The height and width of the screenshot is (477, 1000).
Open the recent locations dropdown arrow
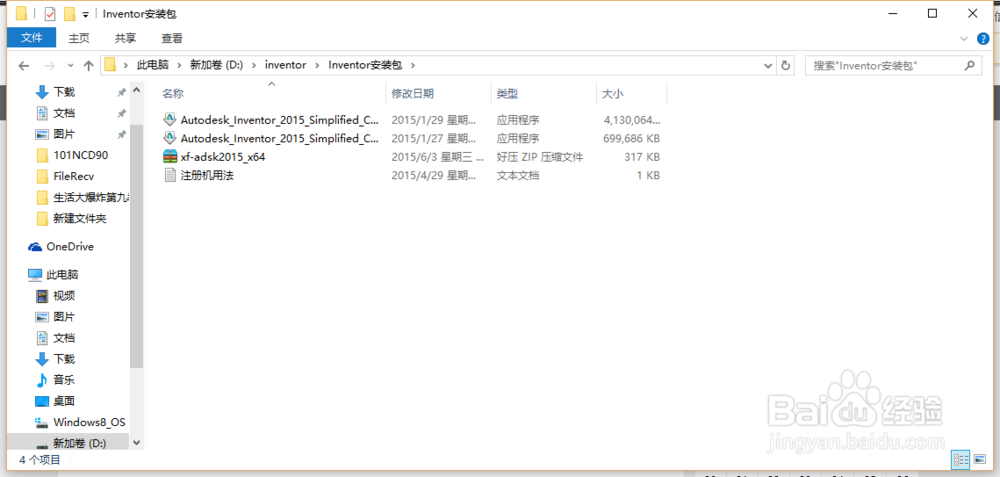pos(70,65)
